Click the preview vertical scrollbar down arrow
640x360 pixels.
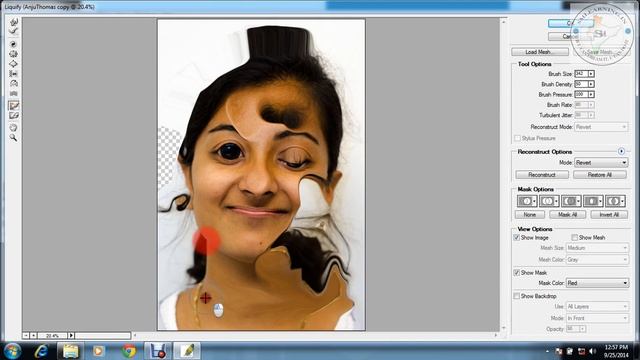pos(503,328)
